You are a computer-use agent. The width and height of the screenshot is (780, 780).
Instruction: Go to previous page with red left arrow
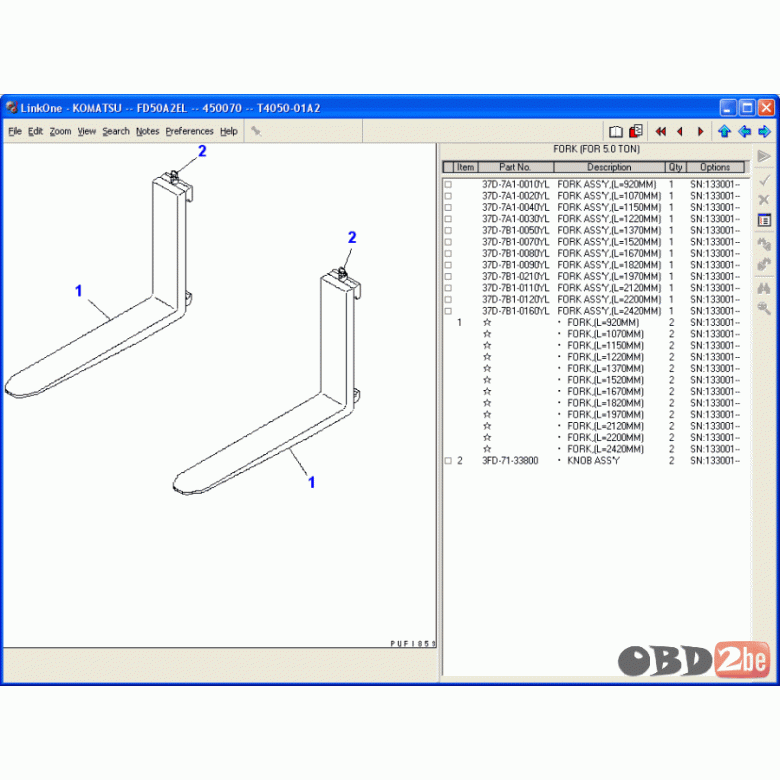pos(680,131)
